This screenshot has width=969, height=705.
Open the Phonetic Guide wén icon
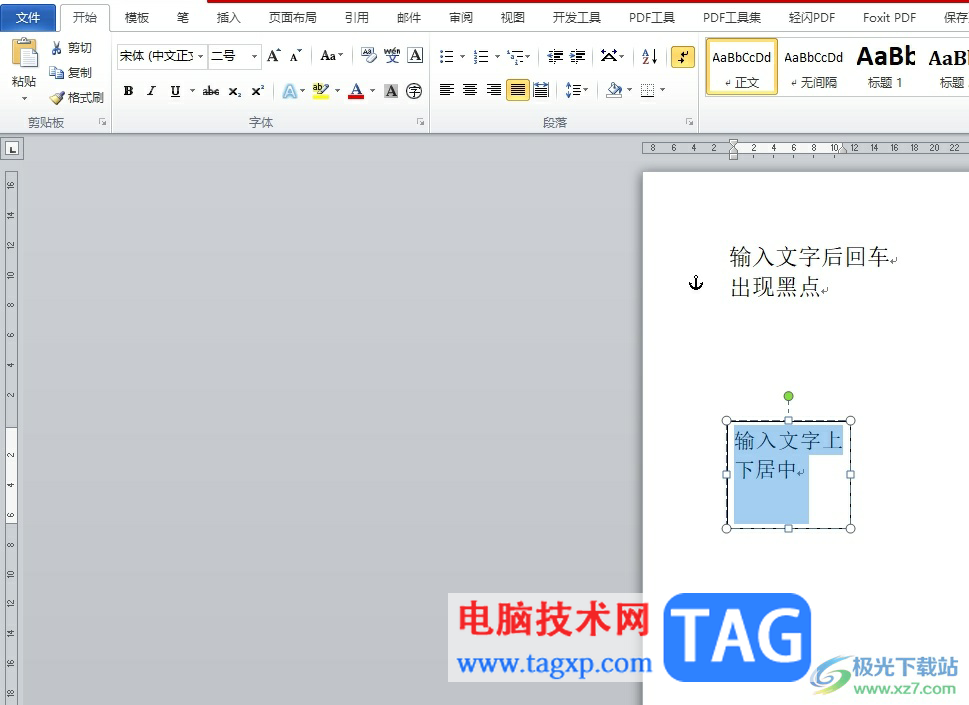pos(392,56)
